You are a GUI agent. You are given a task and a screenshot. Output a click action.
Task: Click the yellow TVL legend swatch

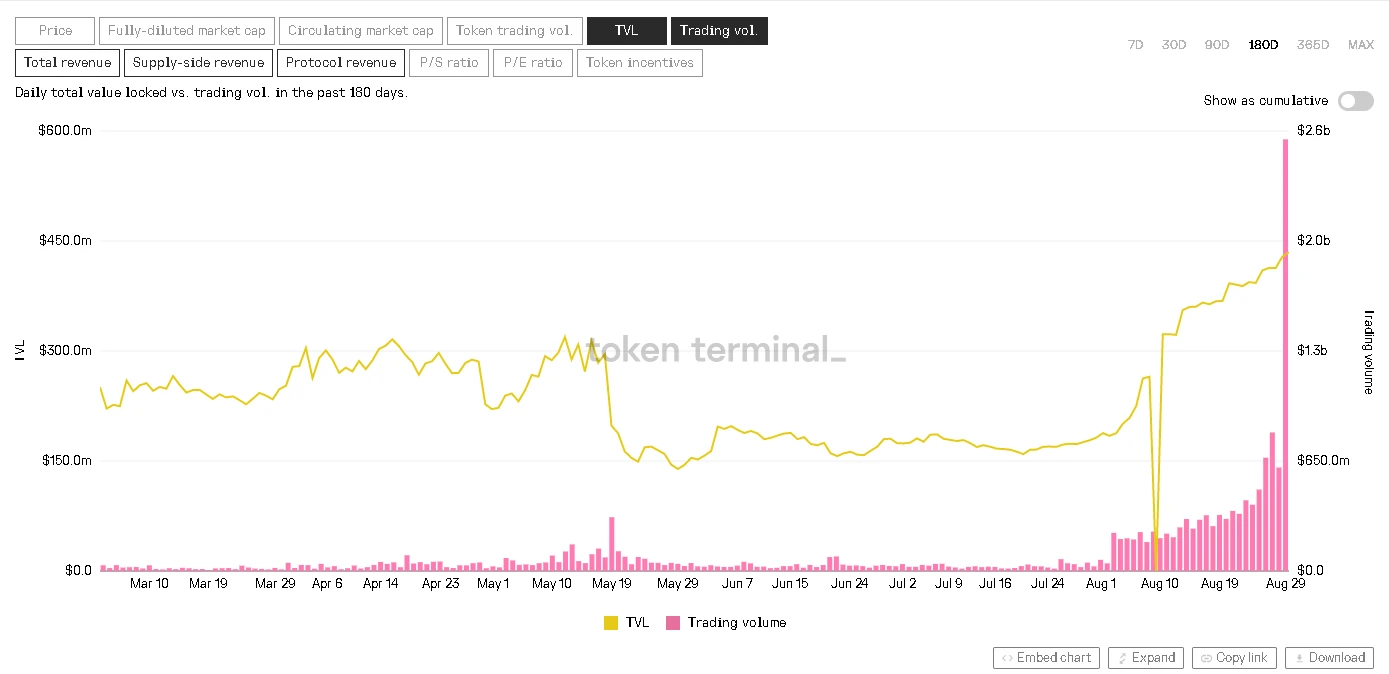tap(611, 623)
